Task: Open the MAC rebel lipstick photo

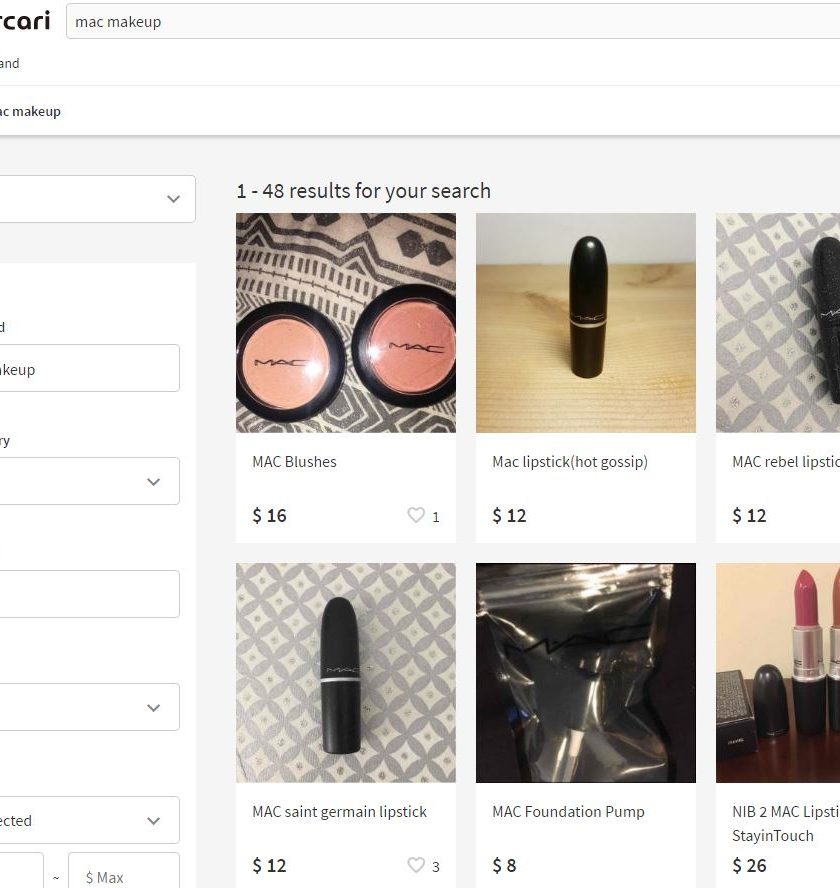Action: coord(778,323)
